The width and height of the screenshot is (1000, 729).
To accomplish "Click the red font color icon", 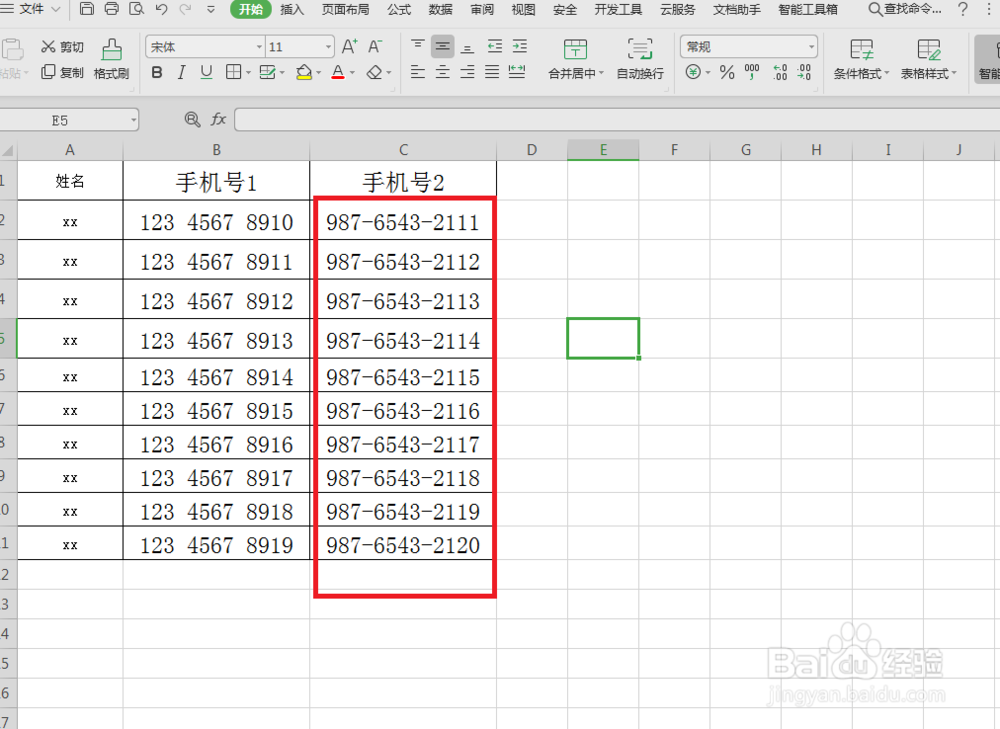I will click(x=339, y=73).
